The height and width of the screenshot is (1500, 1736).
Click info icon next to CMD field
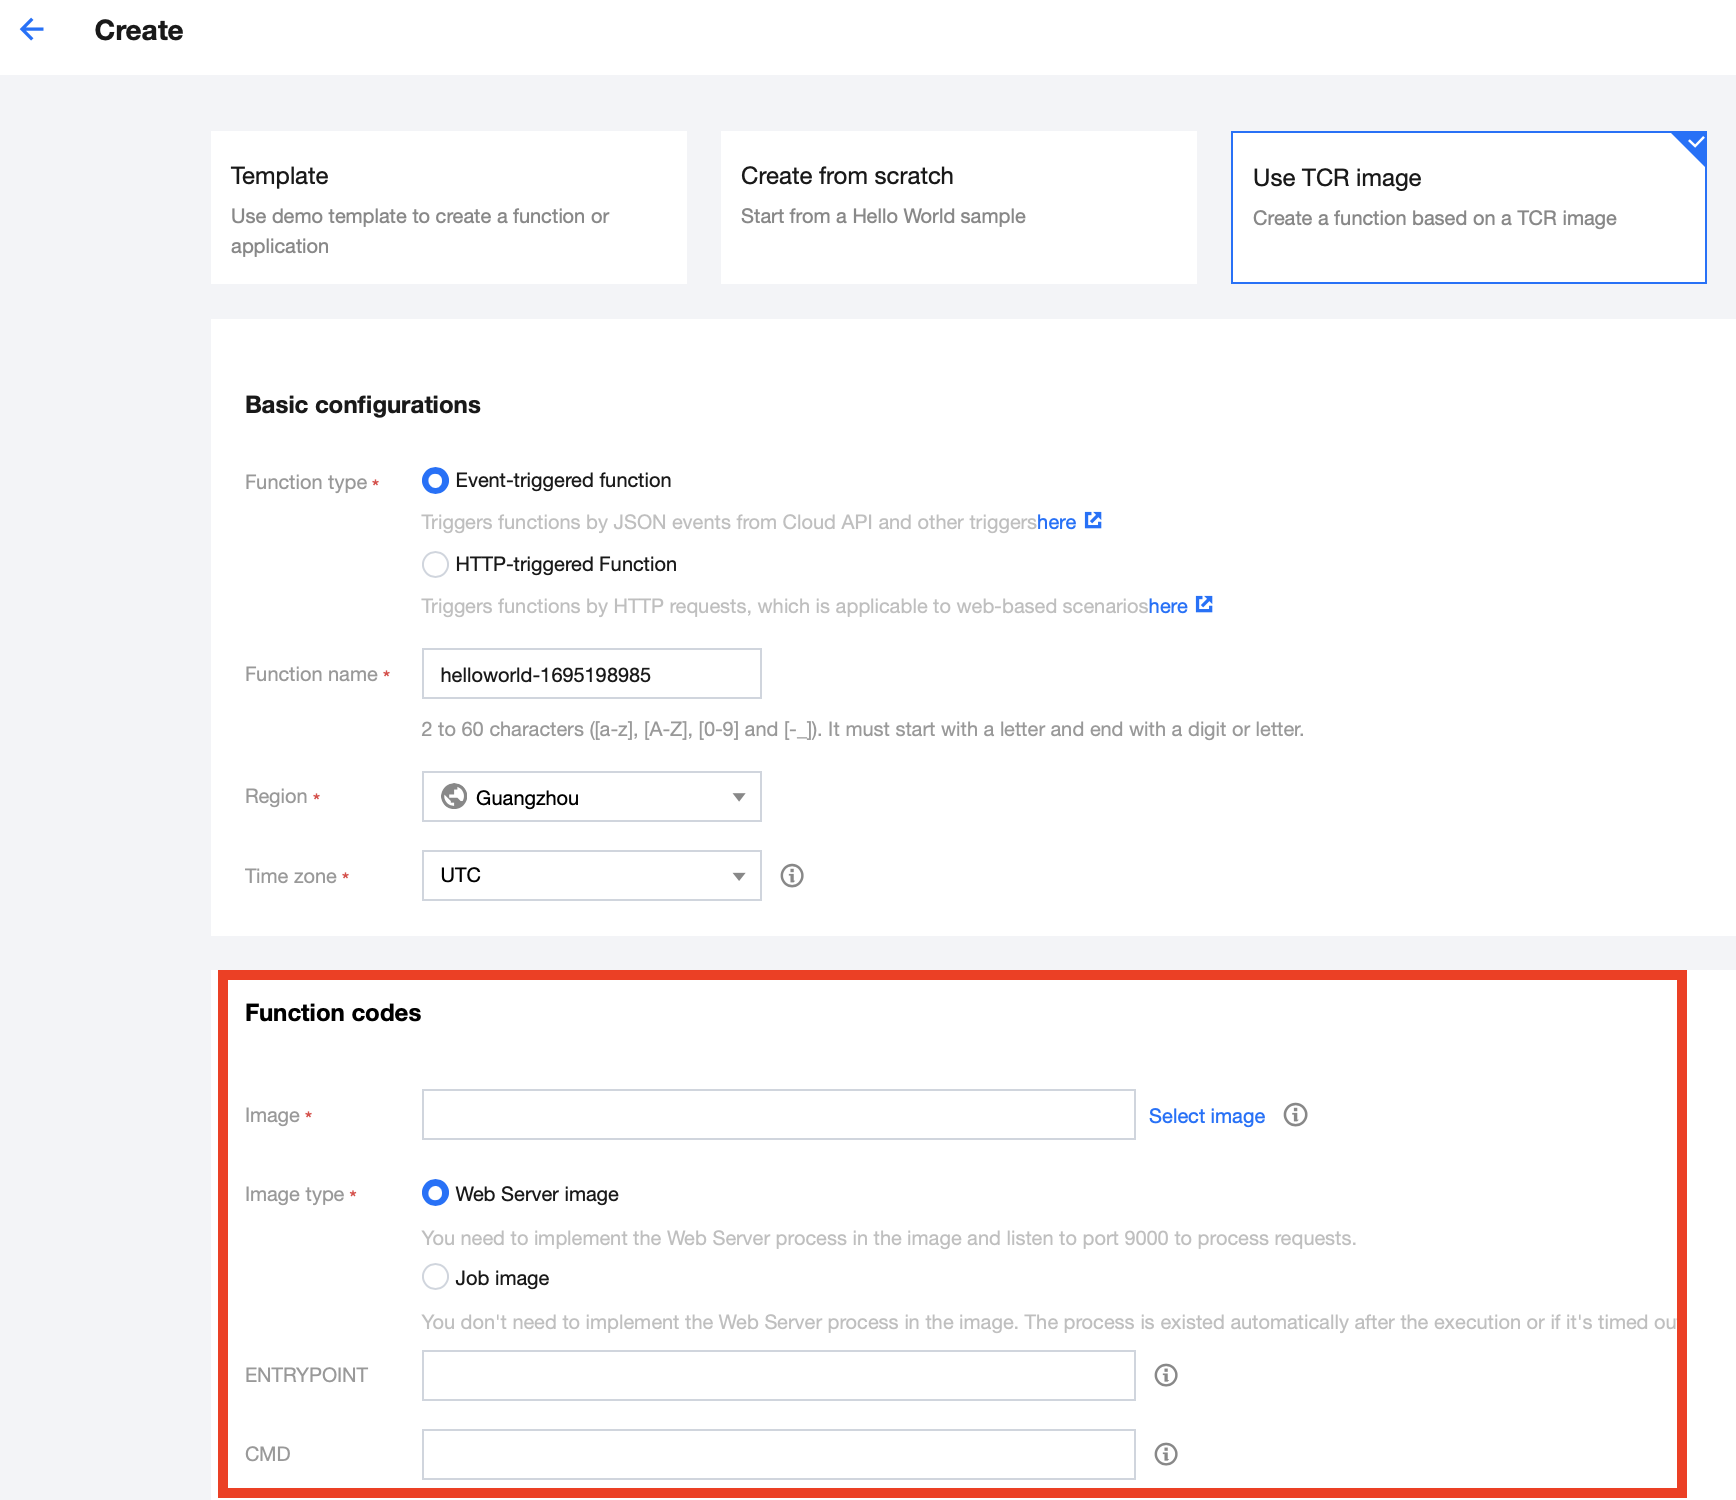(x=1166, y=1454)
